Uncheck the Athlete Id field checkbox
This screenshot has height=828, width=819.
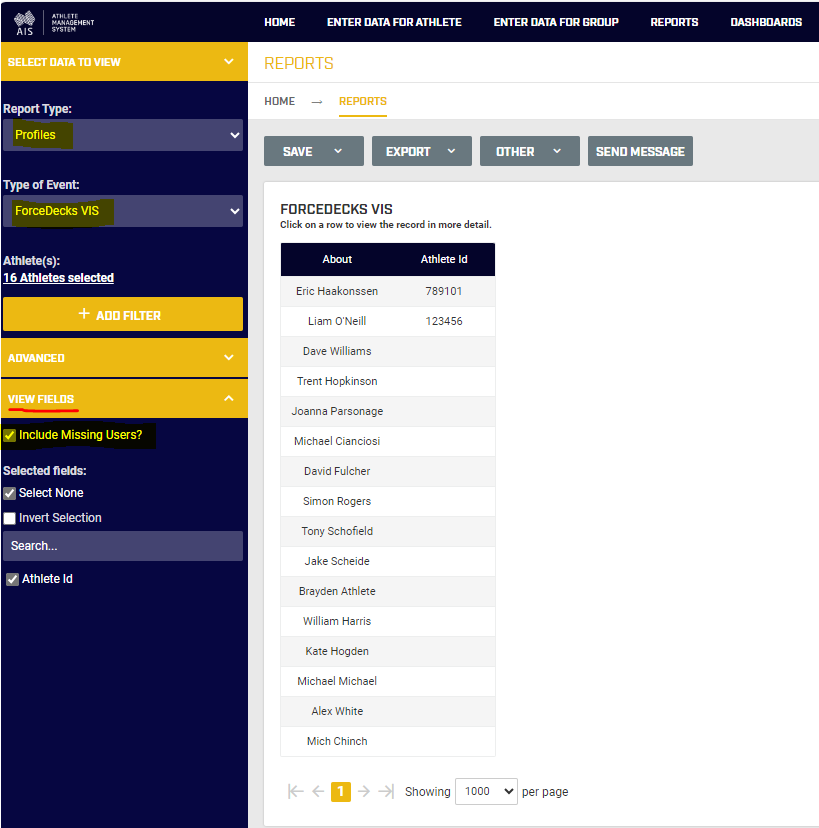(x=13, y=579)
